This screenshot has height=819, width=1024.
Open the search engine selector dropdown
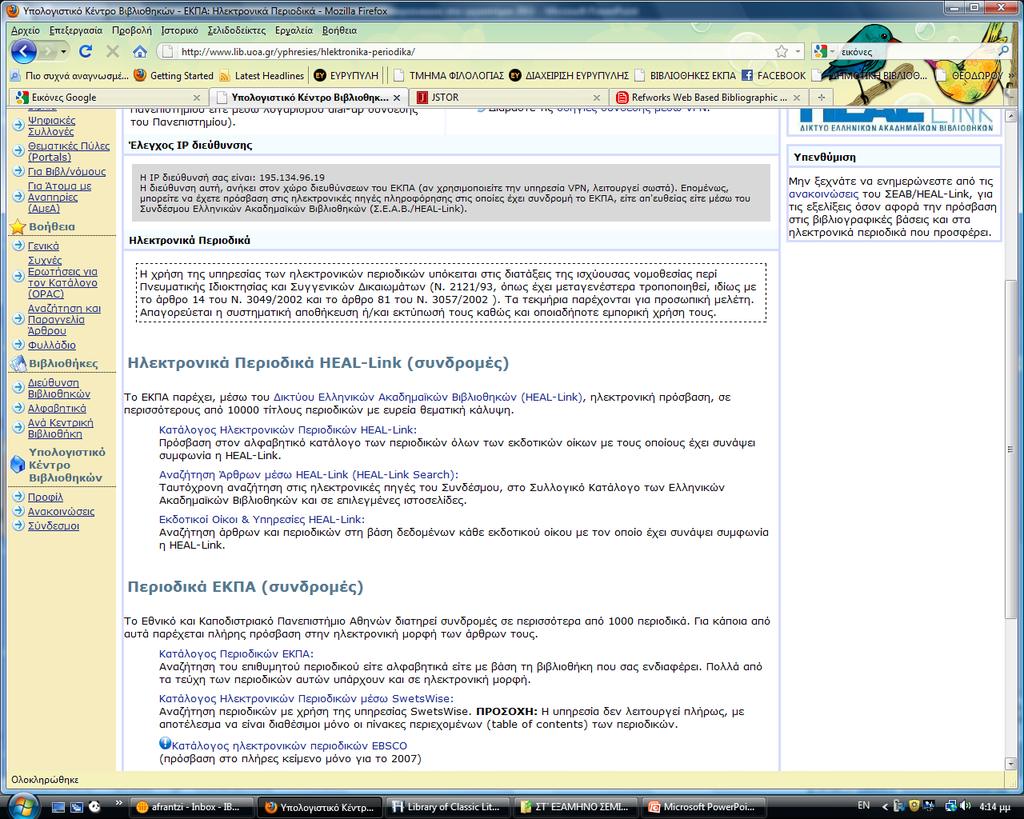832,51
